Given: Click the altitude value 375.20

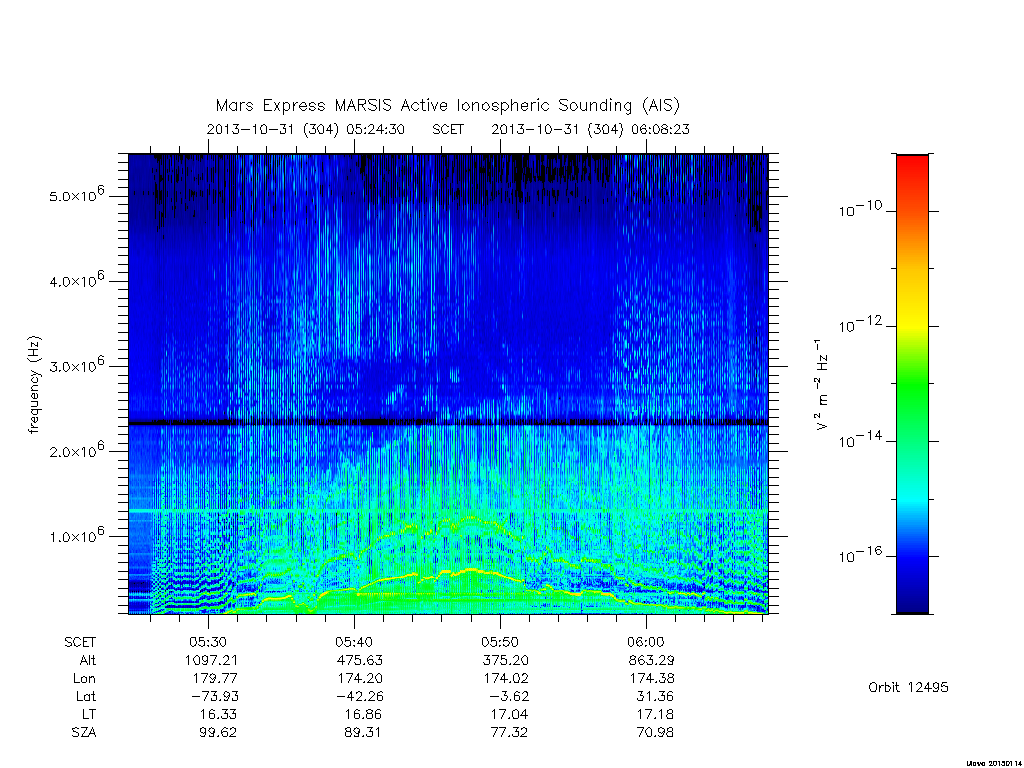Looking at the screenshot, I should (505, 661).
